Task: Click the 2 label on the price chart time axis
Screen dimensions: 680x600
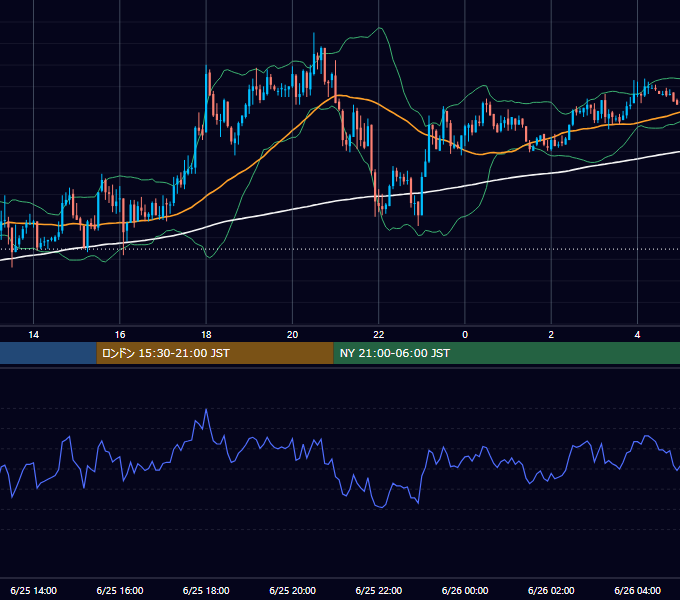Action: click(551, 335)
